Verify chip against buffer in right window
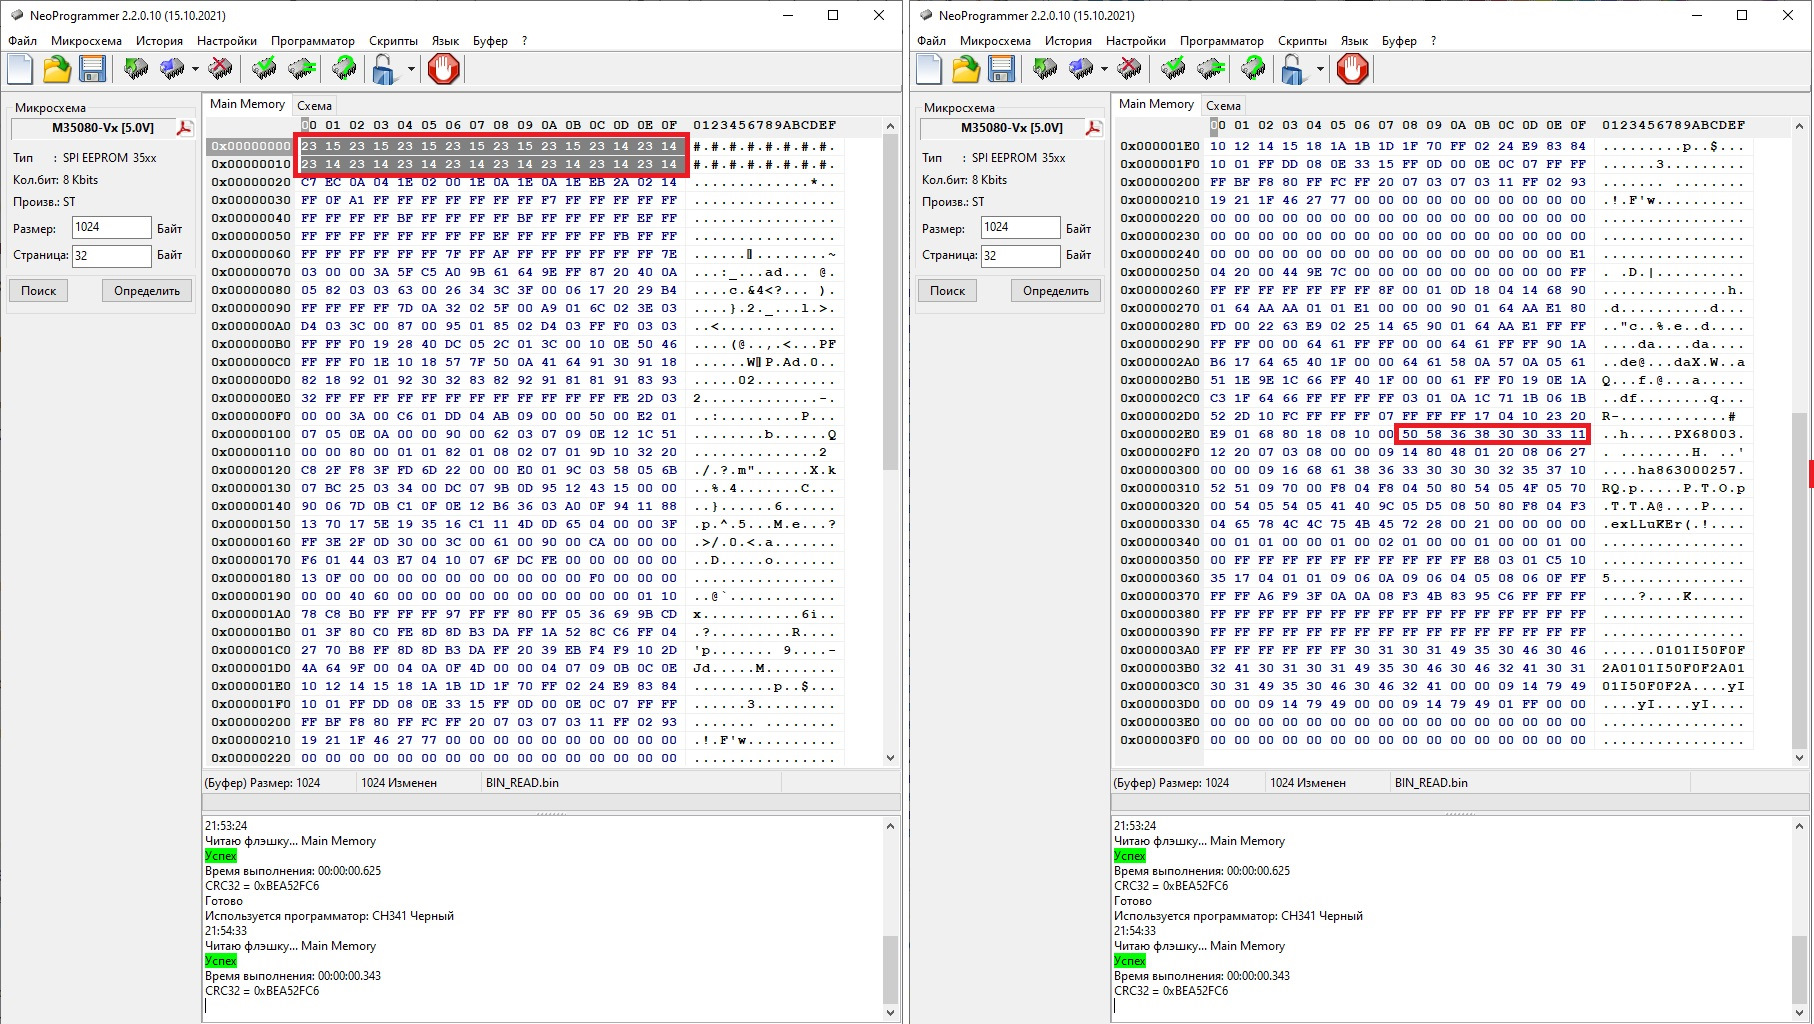The image size is (1814, 1024). click(x=1211, y=69)
